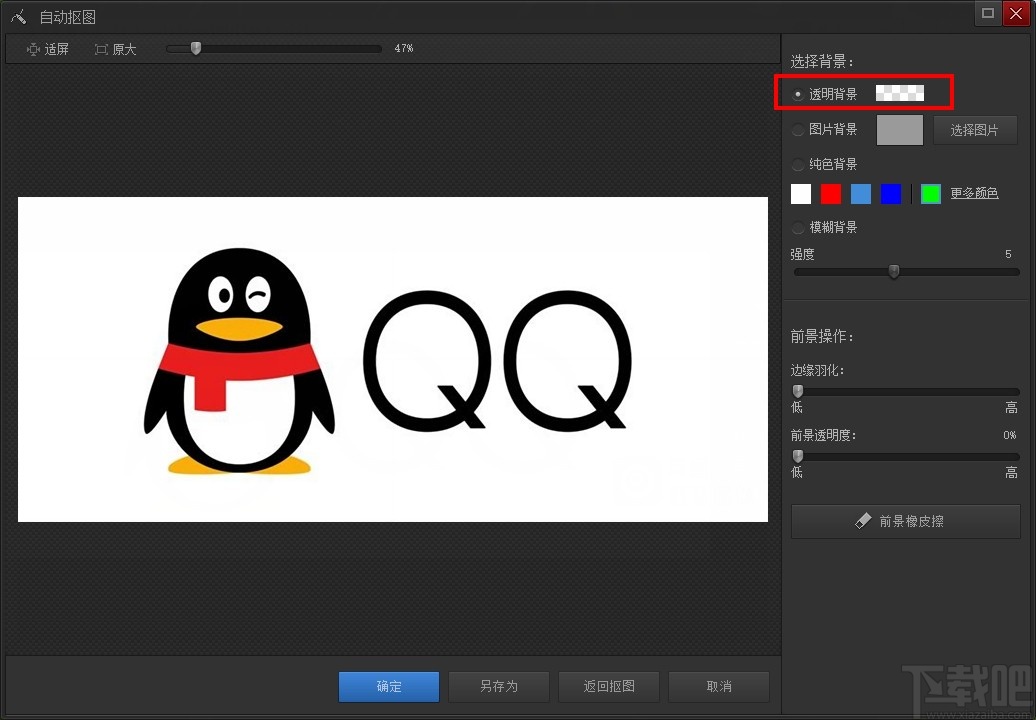Image resolution: width=1036 pixels, height=720 pixels.
Task: Pick the green color swatch
Action: click(930, 194)
